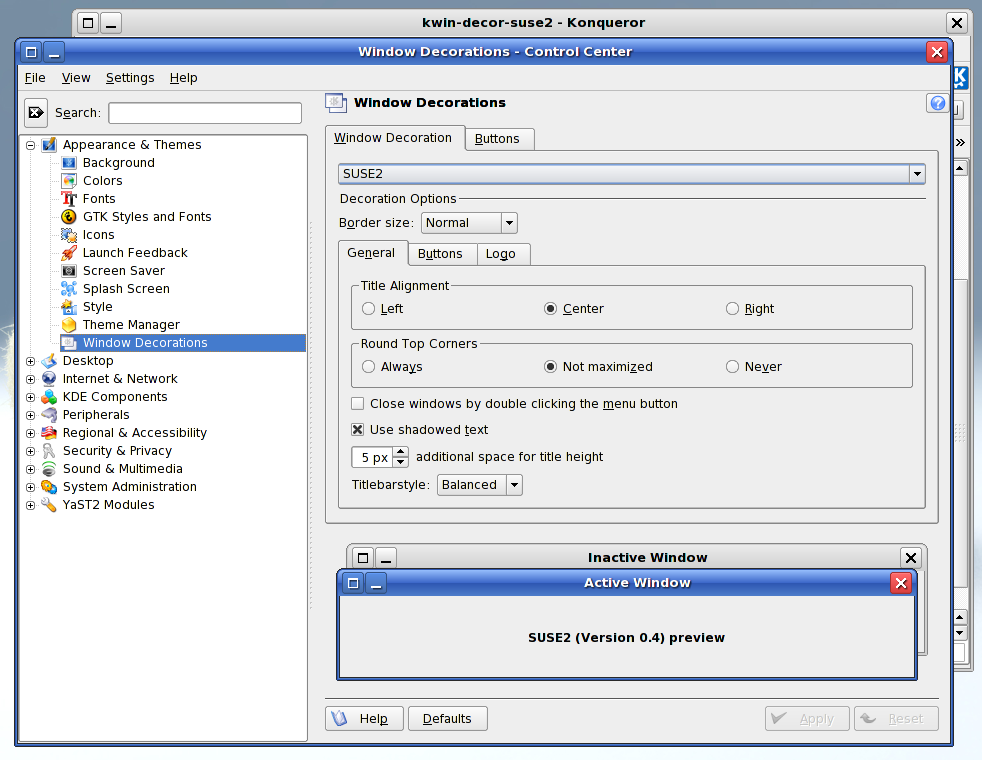Click the Peripherals category icon
The height and width of the screenshot is (760, 982).
click(x=49, y=415)
